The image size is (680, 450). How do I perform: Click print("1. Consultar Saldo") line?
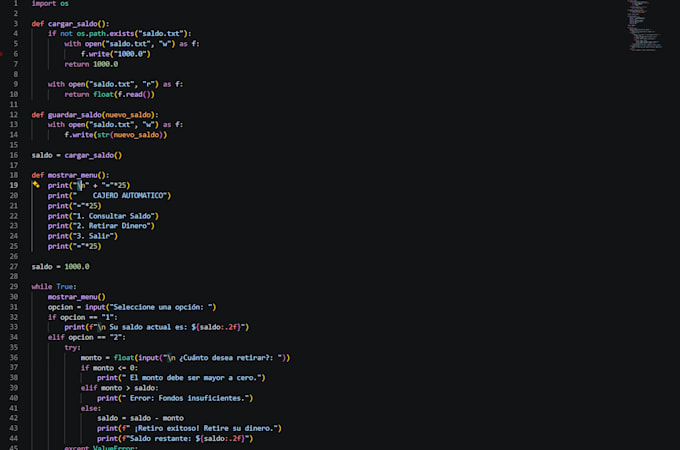tap(103, 216)
